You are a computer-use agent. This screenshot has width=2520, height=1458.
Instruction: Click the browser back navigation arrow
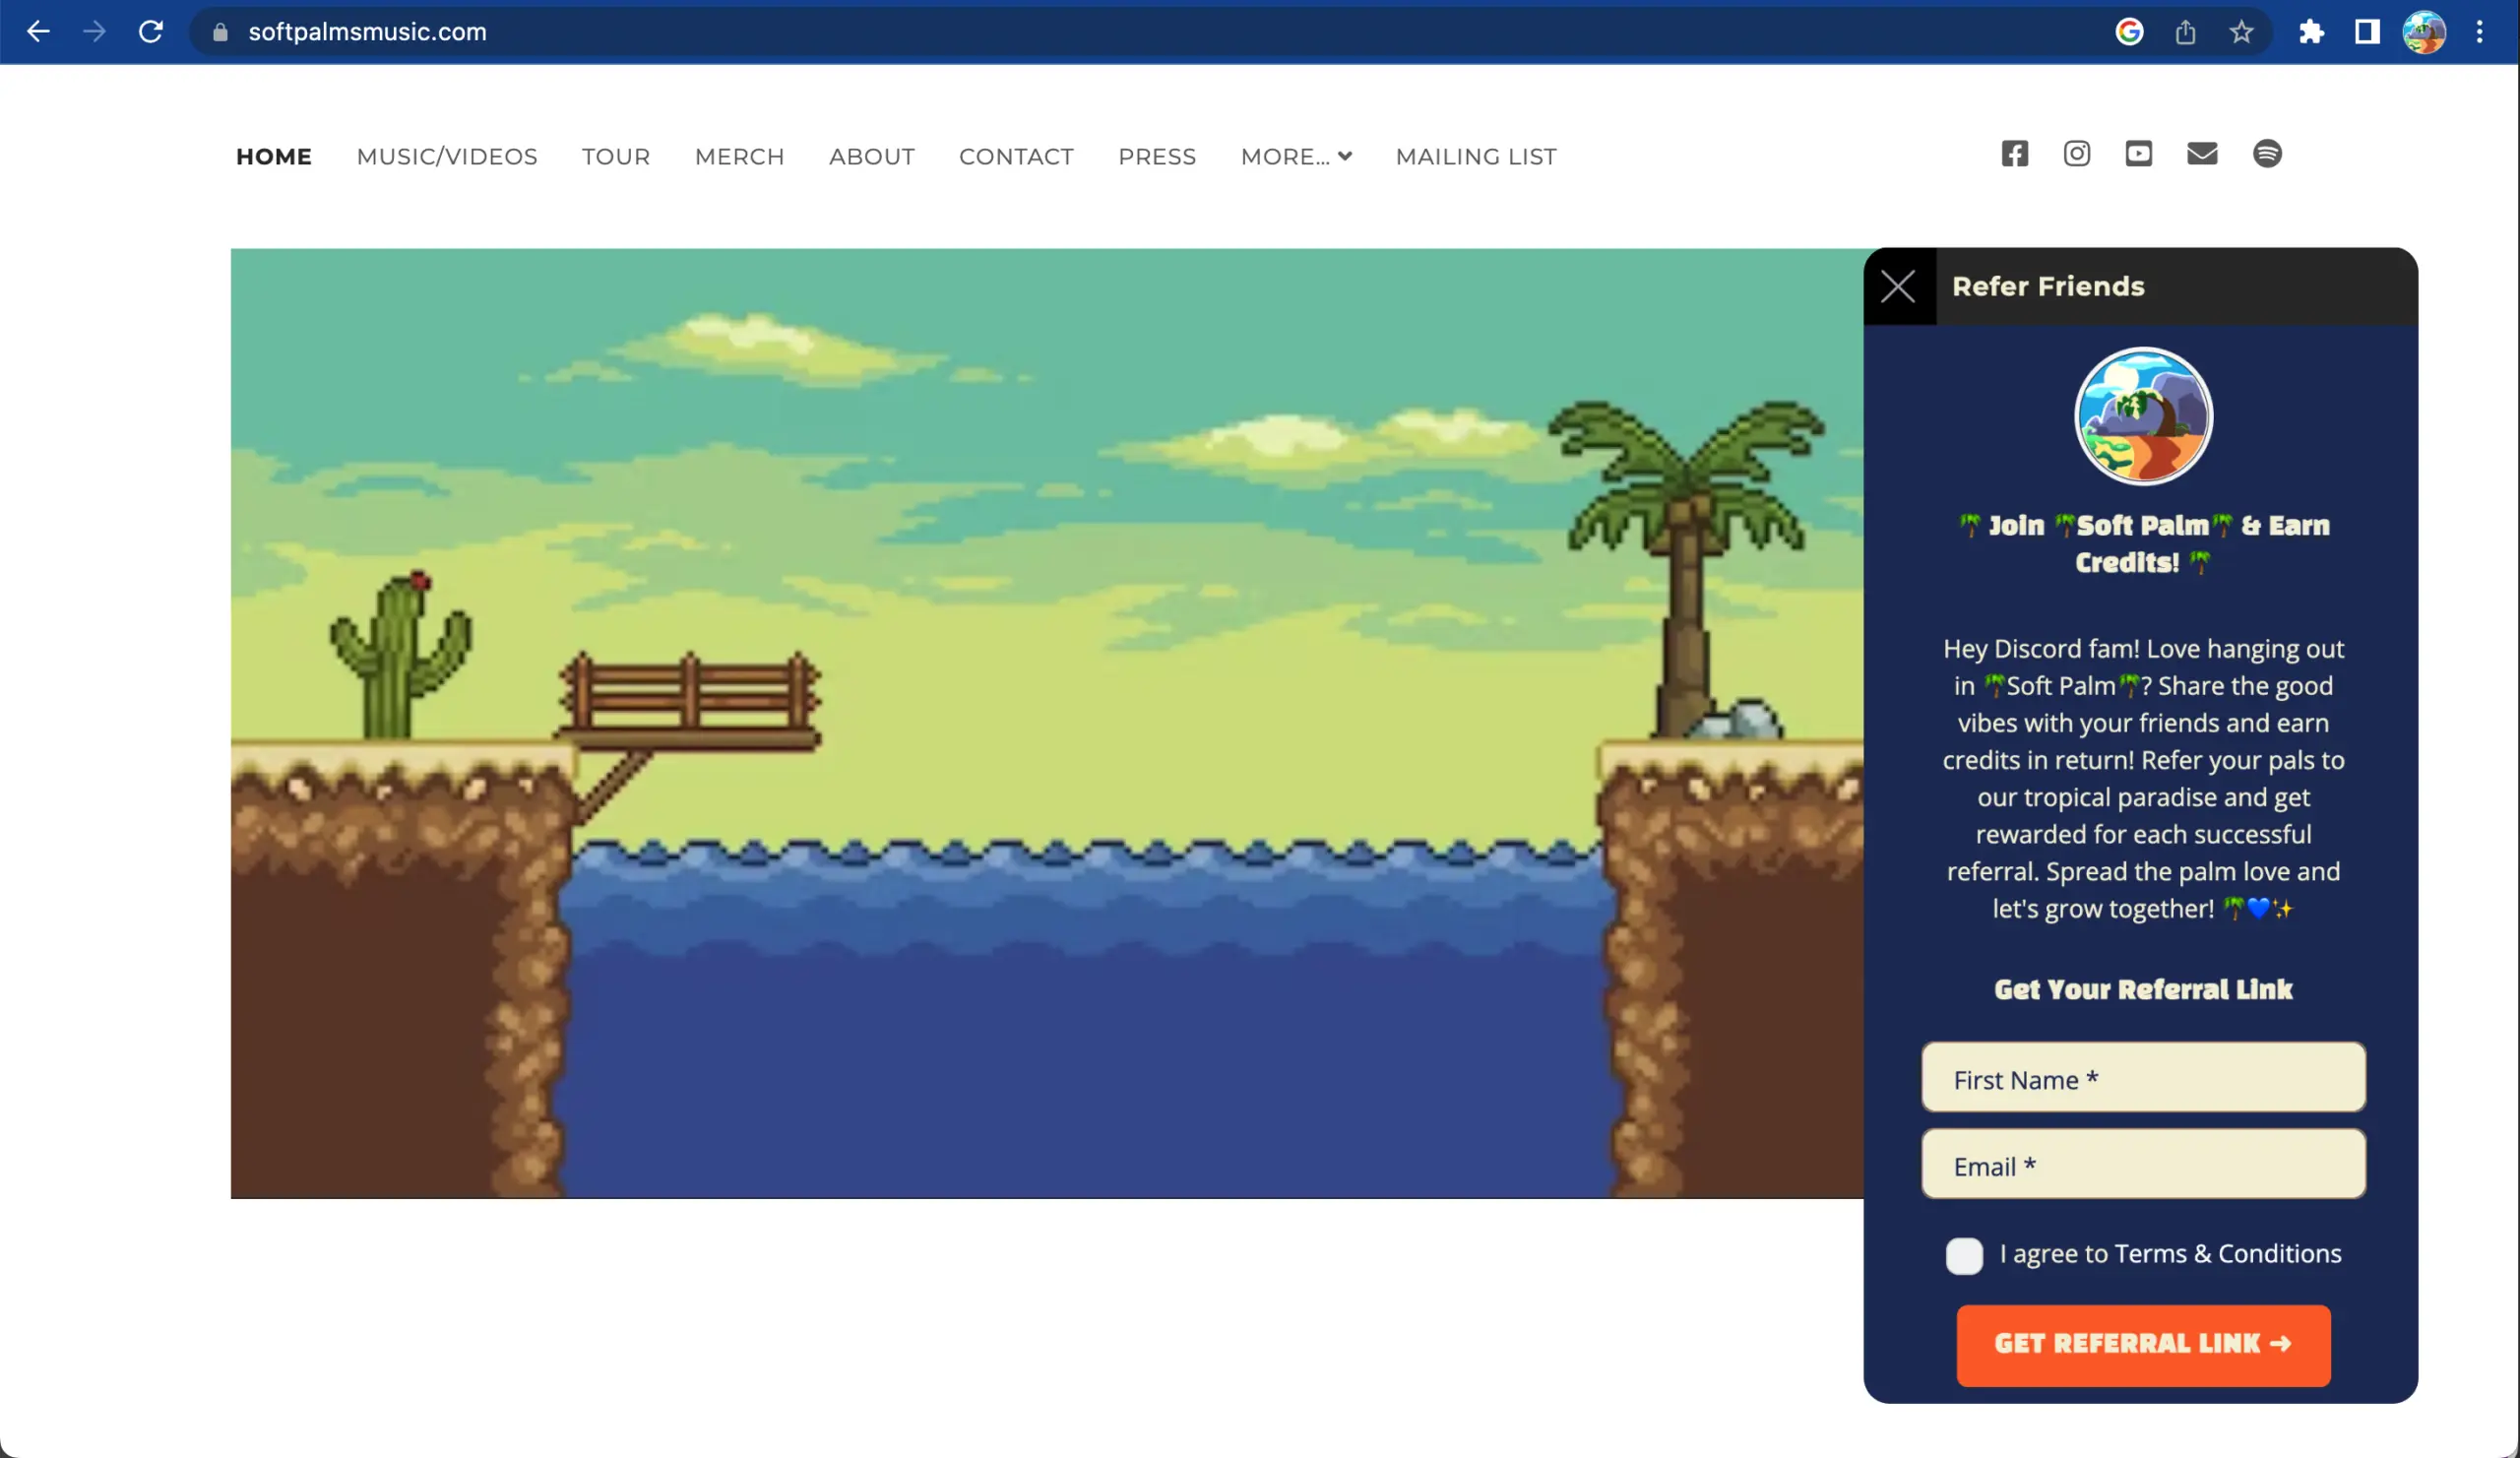point(36,32)
